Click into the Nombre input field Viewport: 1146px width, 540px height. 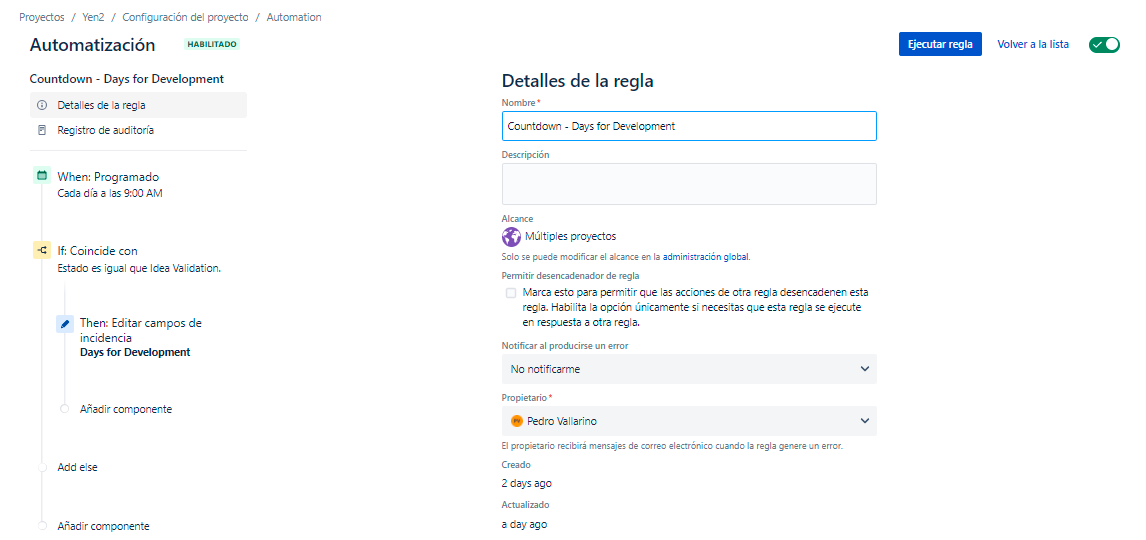coord(689,126)
